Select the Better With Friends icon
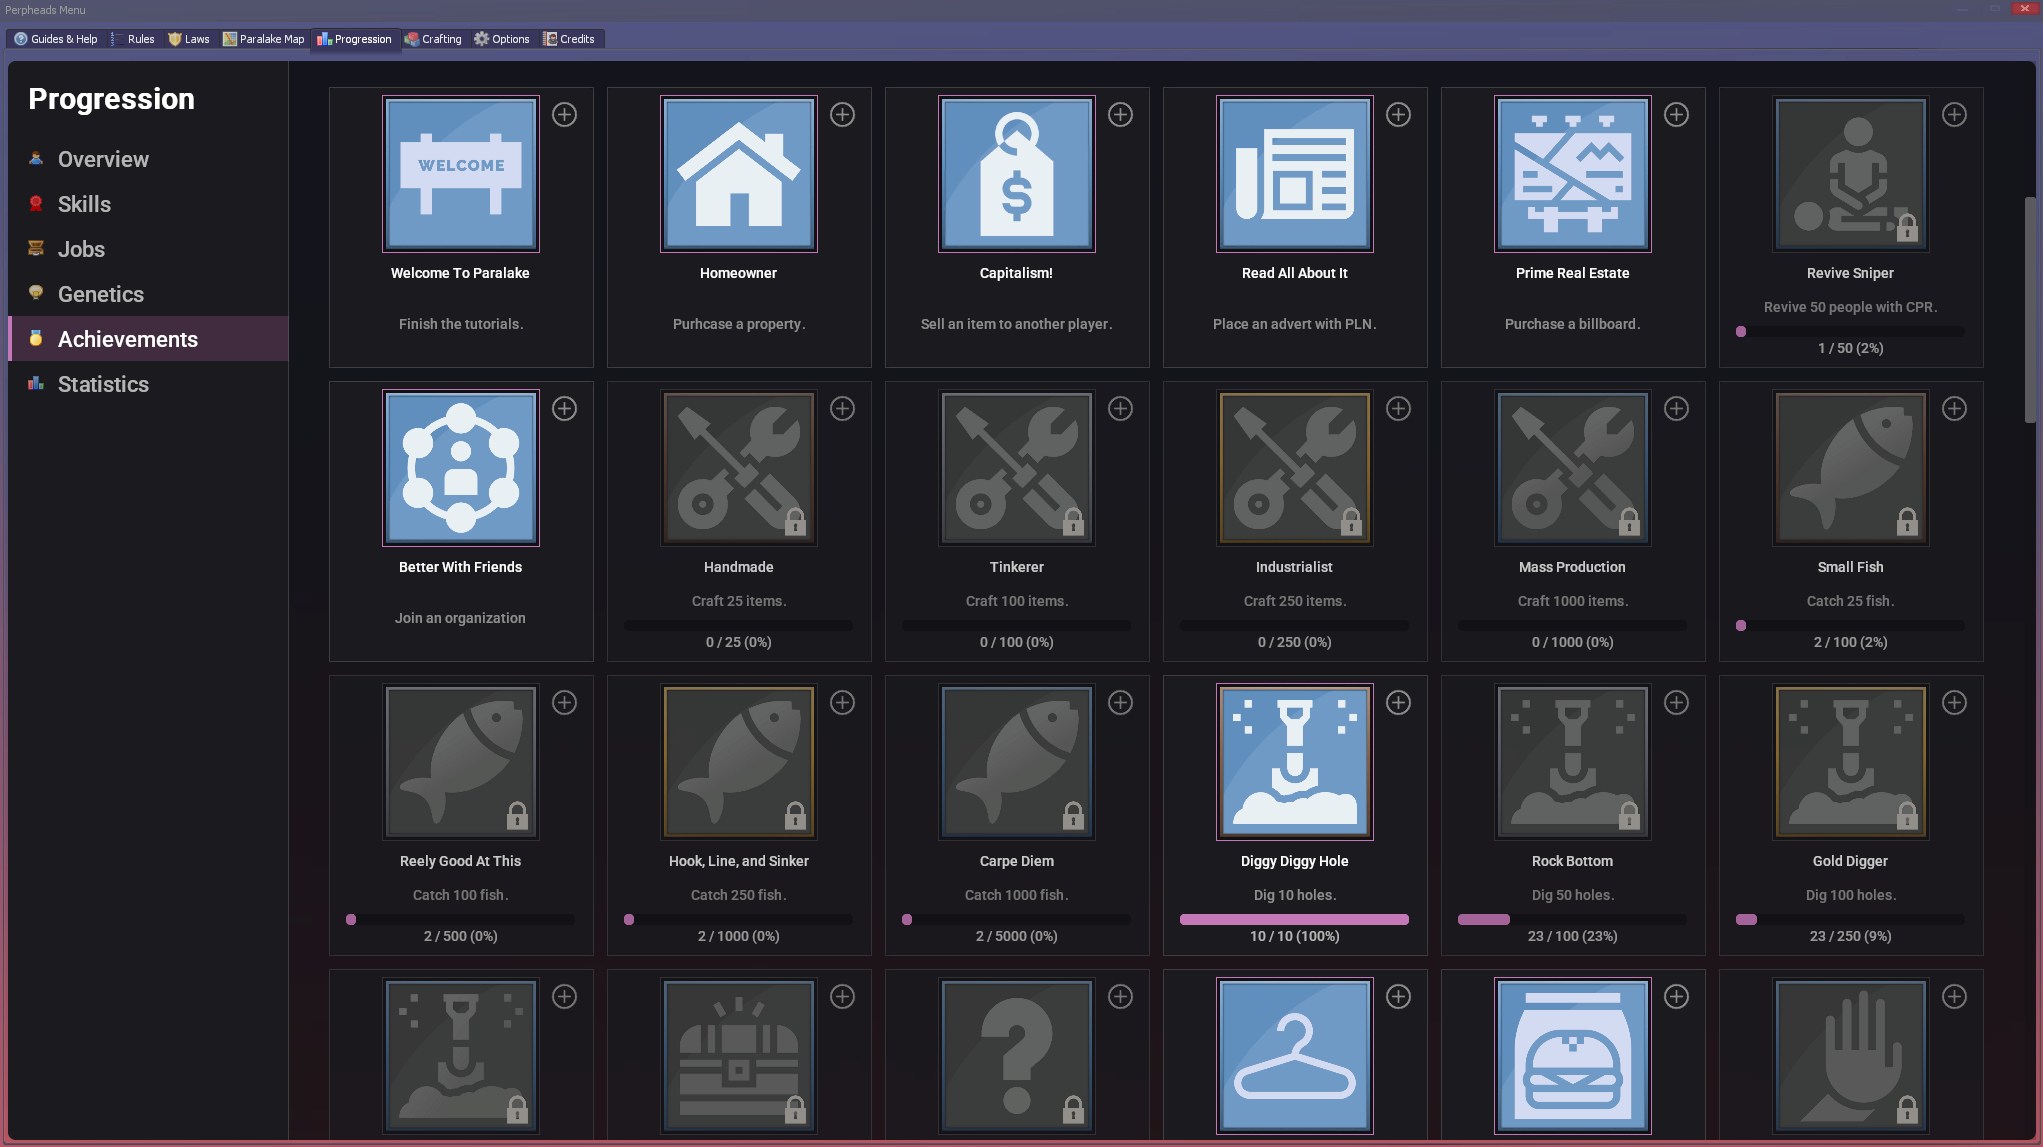2043x1147 pixels. tap(461, 468)
